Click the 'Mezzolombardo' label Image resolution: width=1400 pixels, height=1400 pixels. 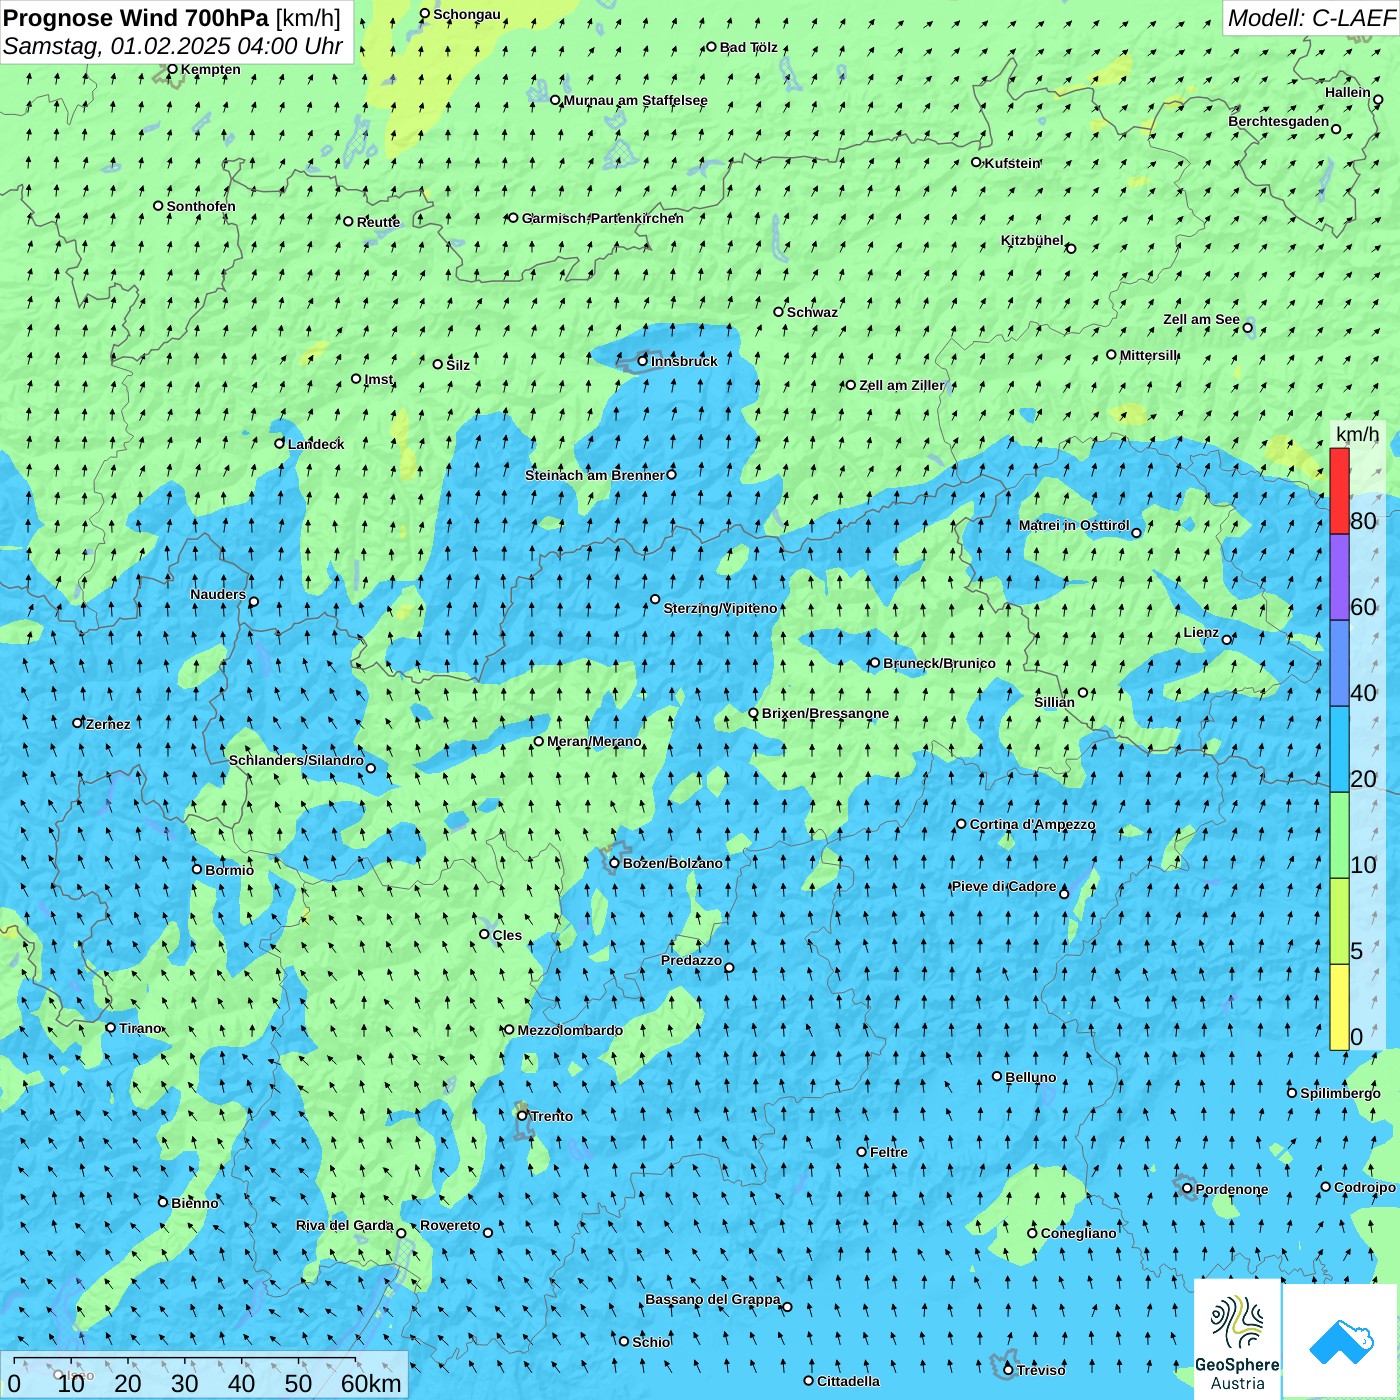(570, 1030)
